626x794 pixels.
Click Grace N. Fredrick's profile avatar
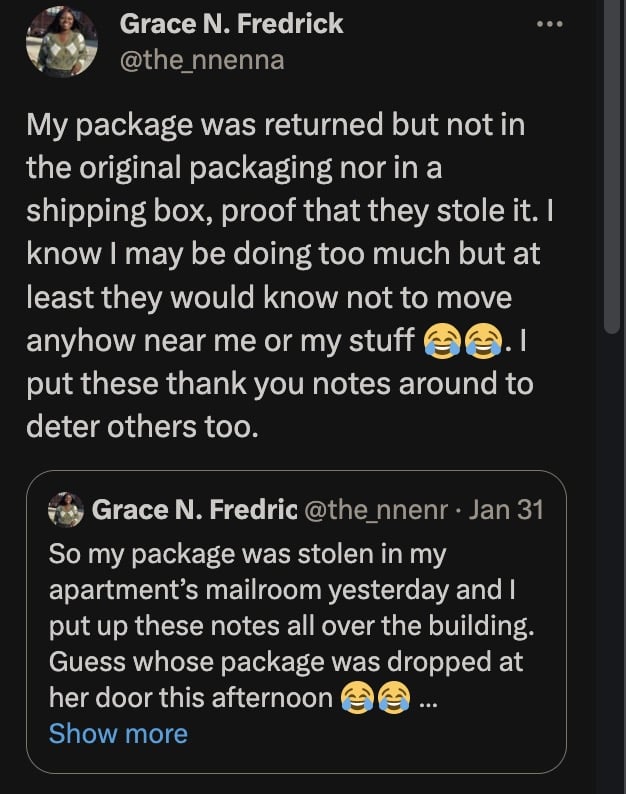click(62, 42)
